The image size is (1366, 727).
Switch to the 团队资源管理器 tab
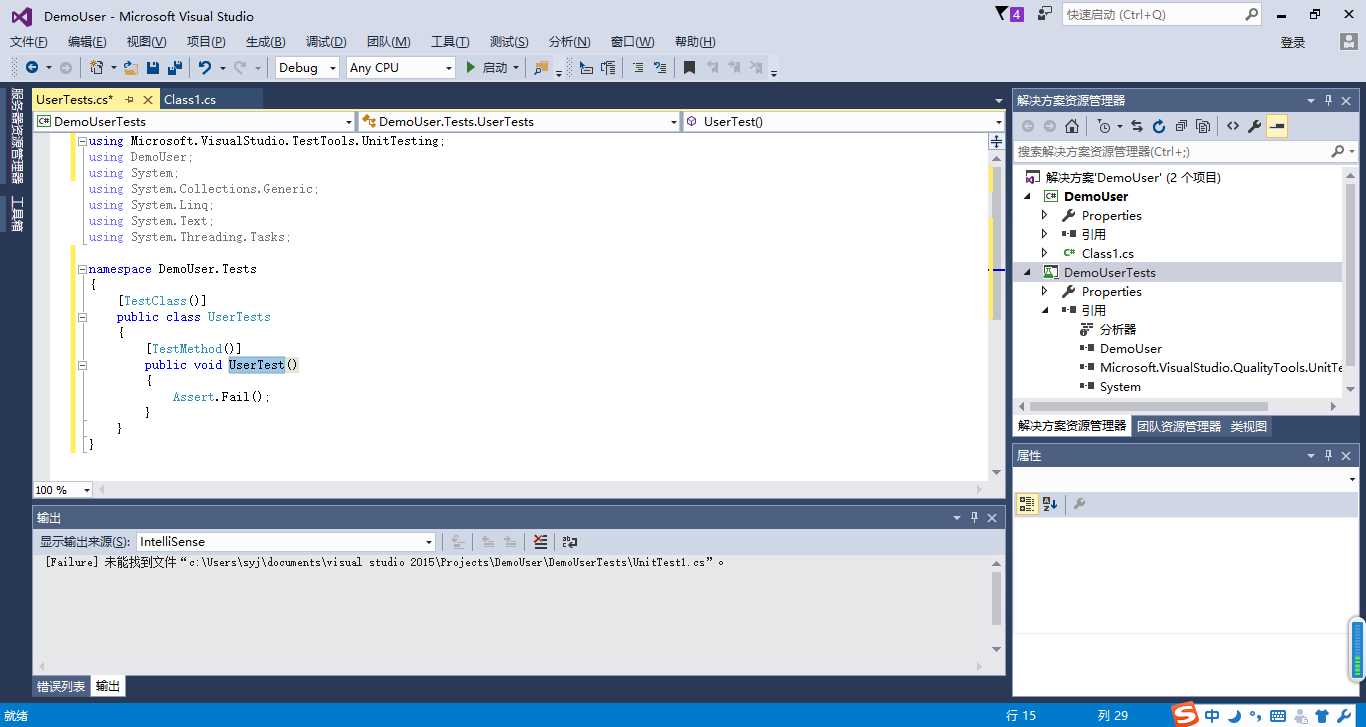[1179, 426]
